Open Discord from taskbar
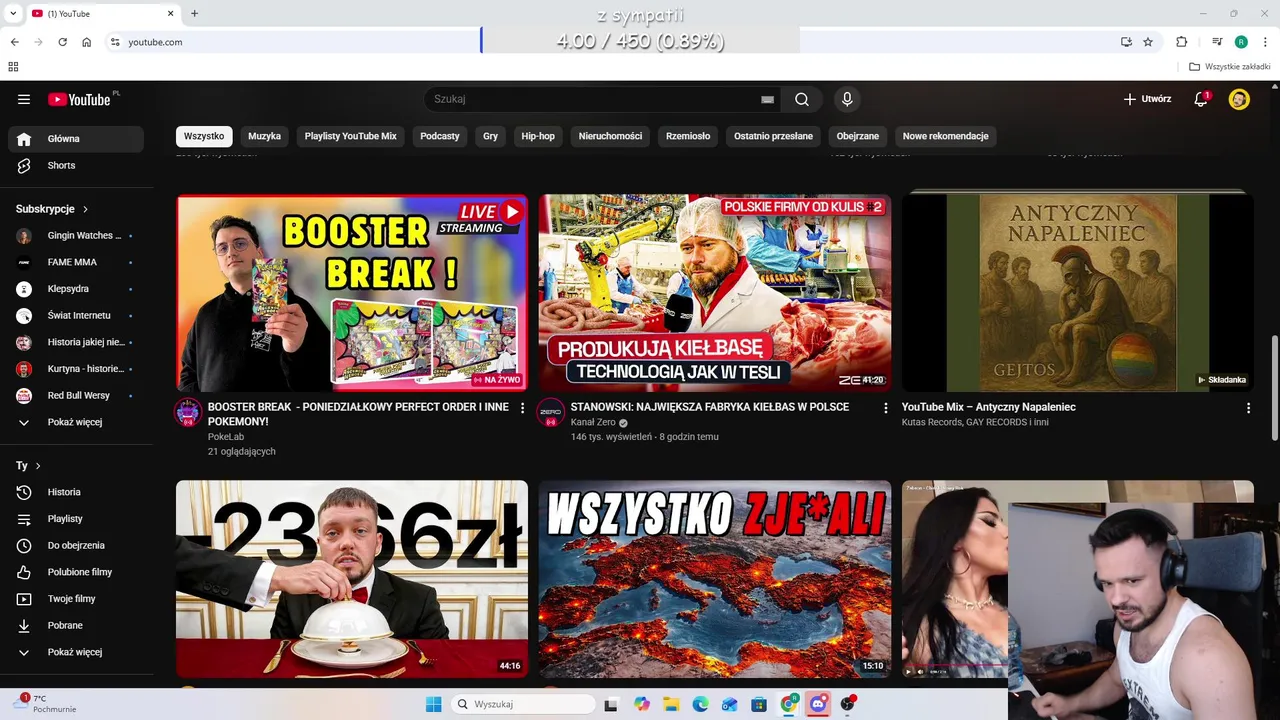1280x720 pixels. tap(818, 704)
